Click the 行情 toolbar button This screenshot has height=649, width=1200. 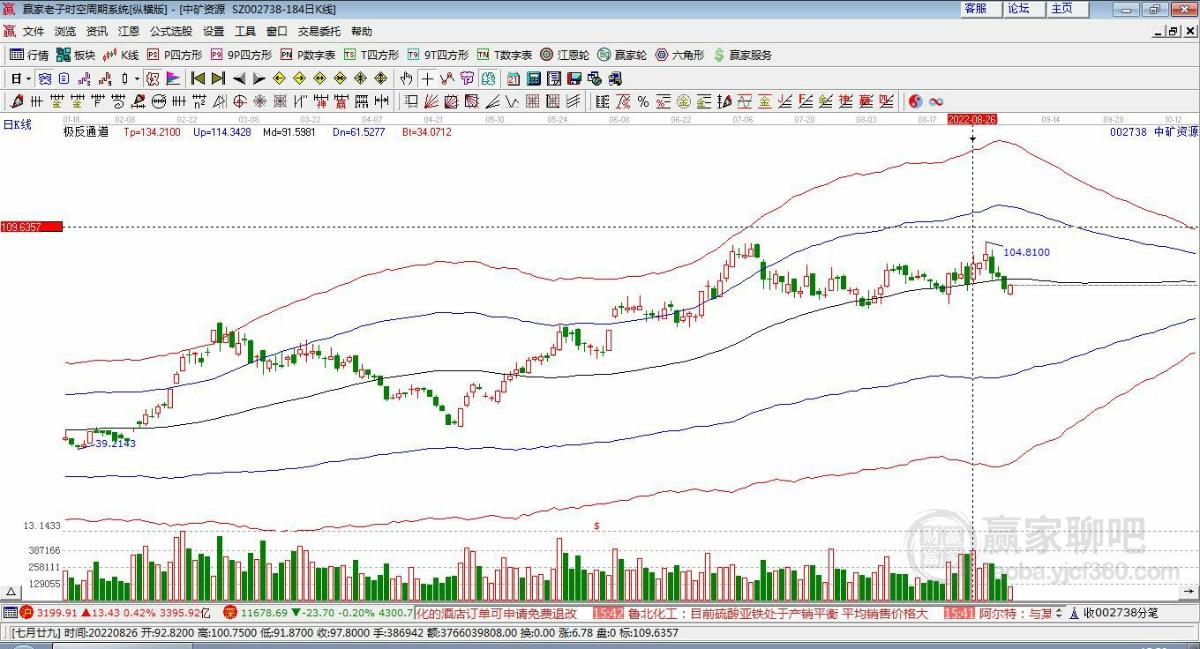[x=30, y=55]
